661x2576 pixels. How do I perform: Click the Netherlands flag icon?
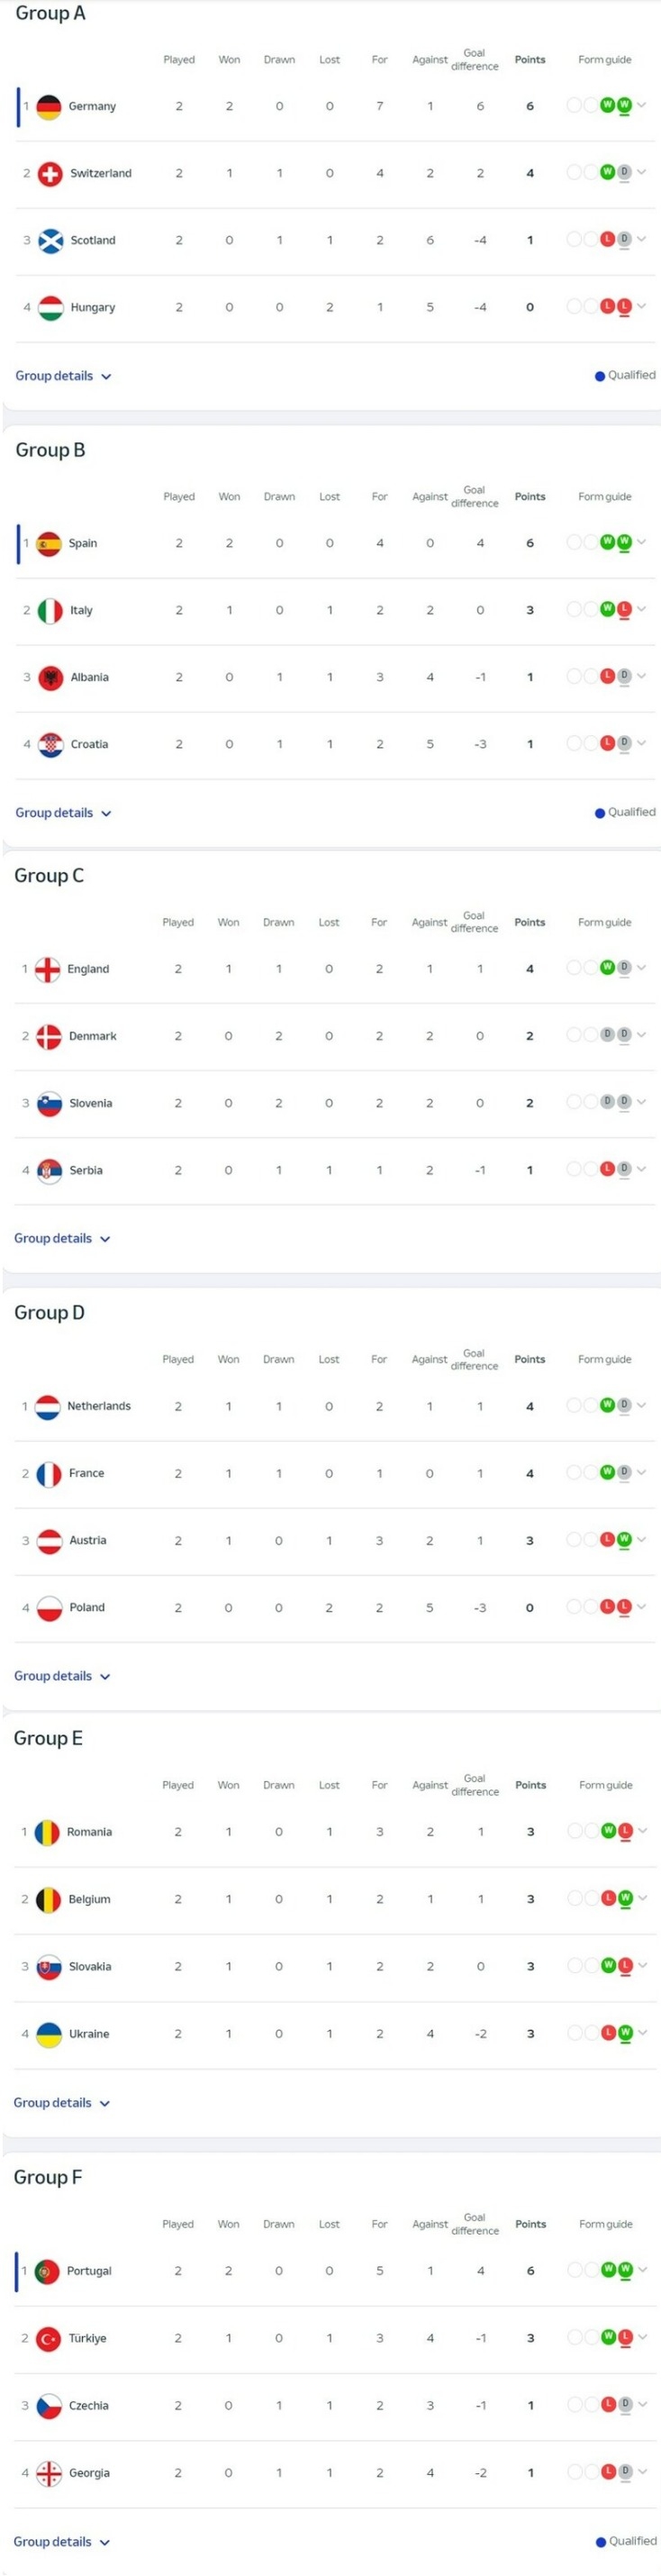point(48,1406)
